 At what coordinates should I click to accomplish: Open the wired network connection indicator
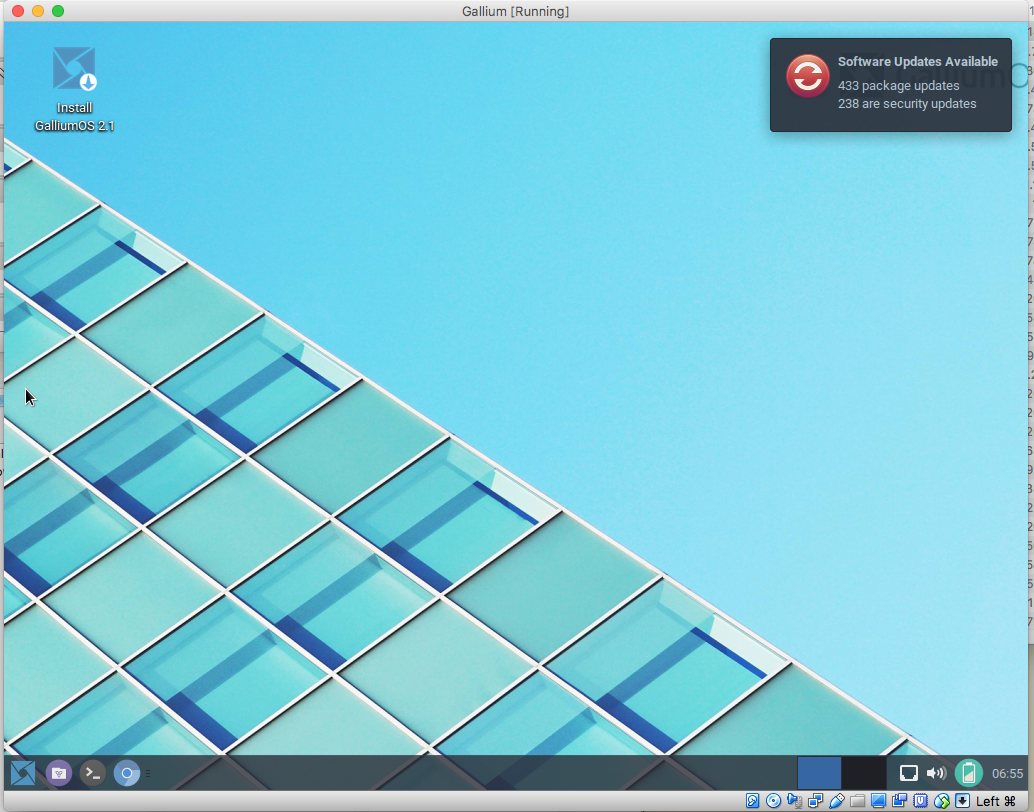[909, 773]
